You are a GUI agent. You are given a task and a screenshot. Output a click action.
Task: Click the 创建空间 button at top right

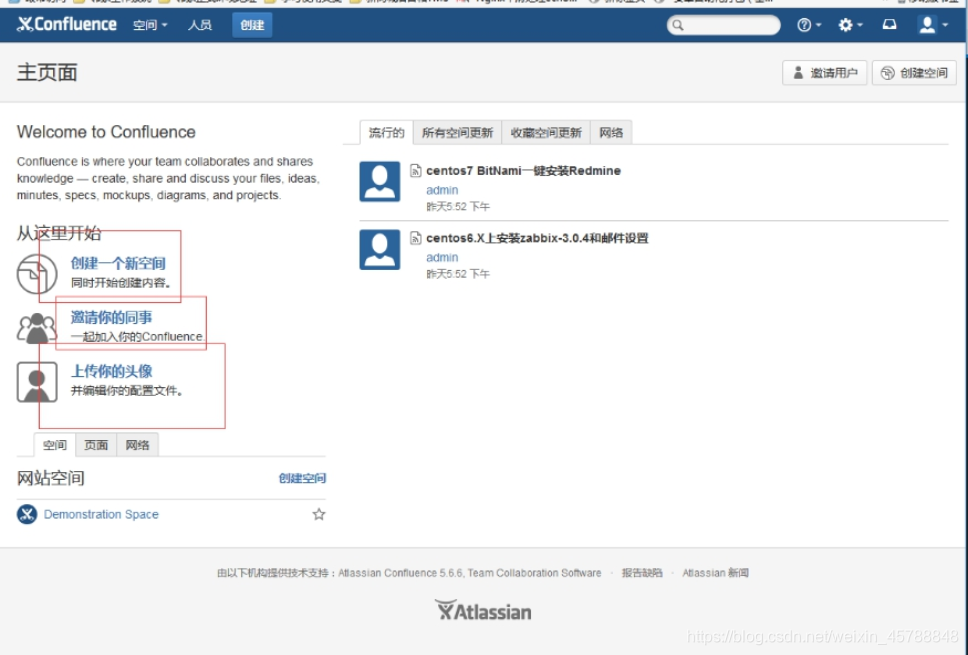coord(914,73)
